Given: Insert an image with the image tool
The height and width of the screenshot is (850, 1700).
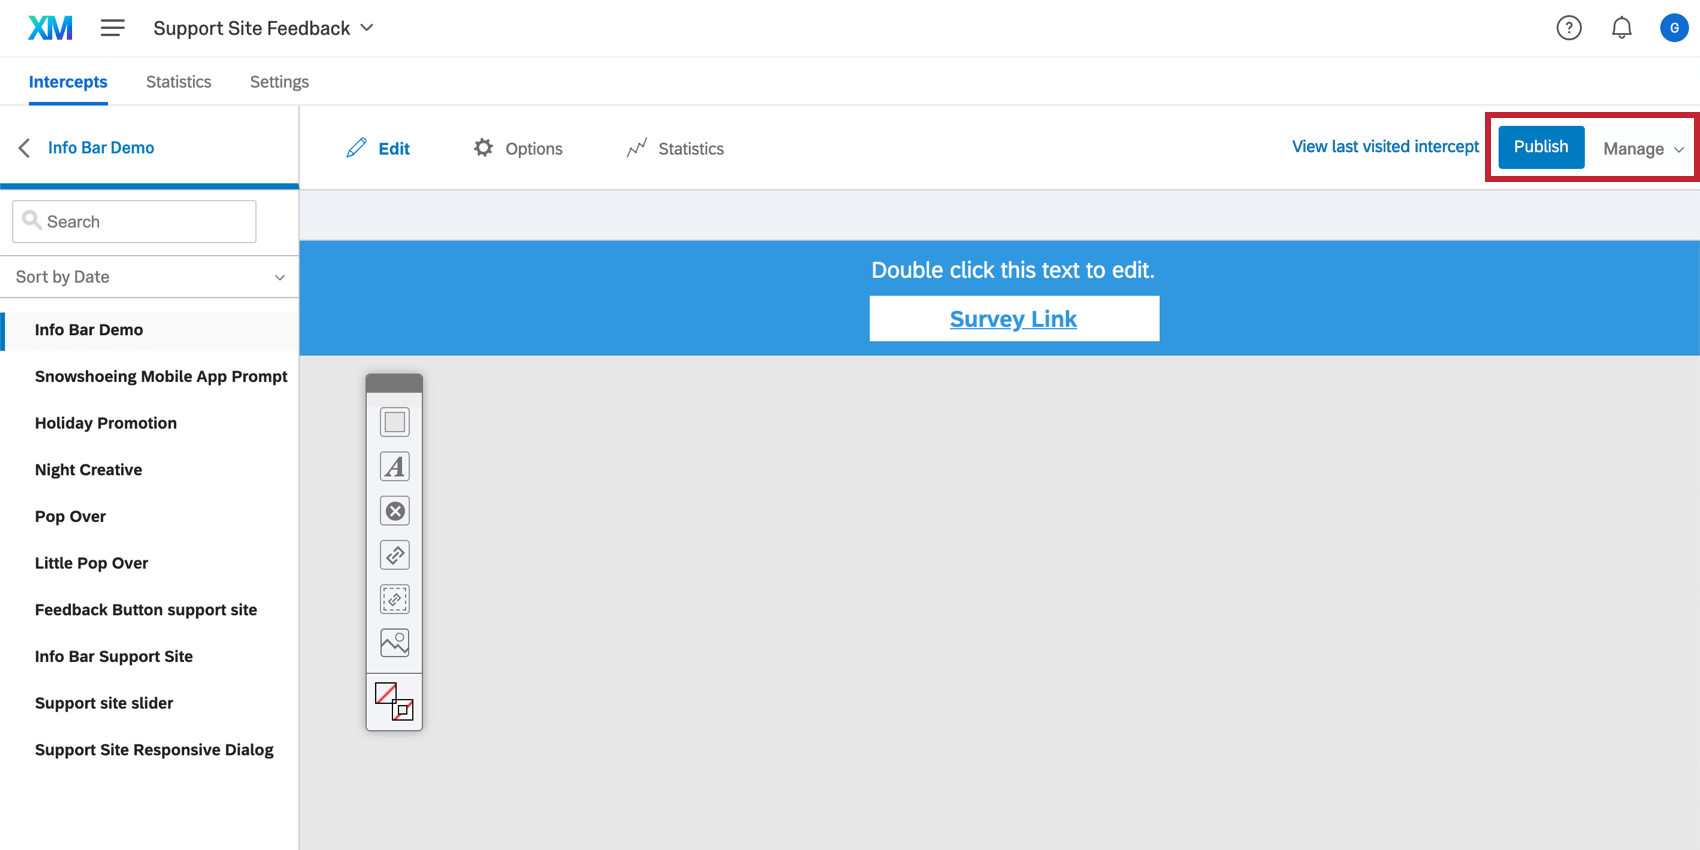Looking at the screenshot, I should pos(395,643).
